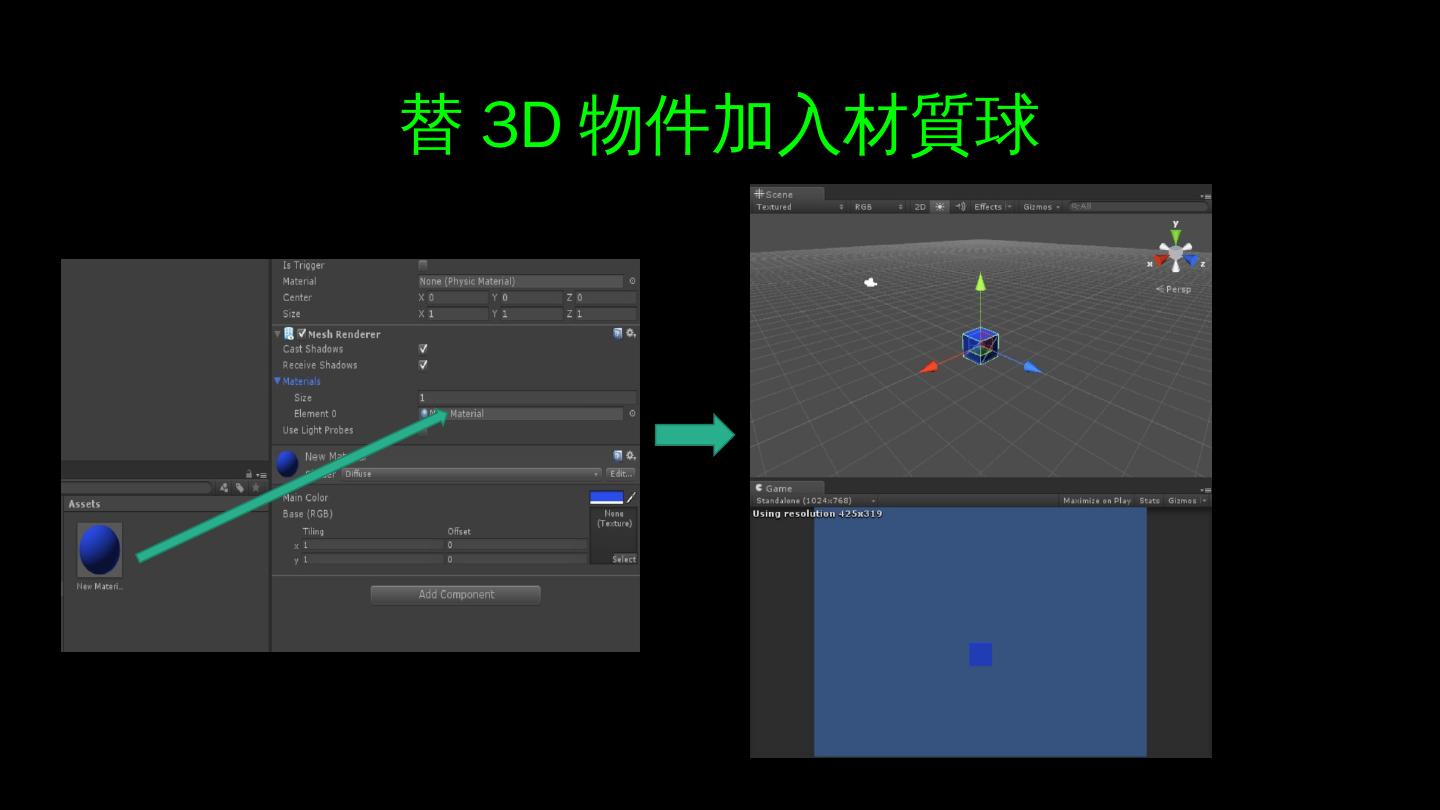Edit the Materials Size field
Screen dimensions: 1440x810
(x=527, y=398)
